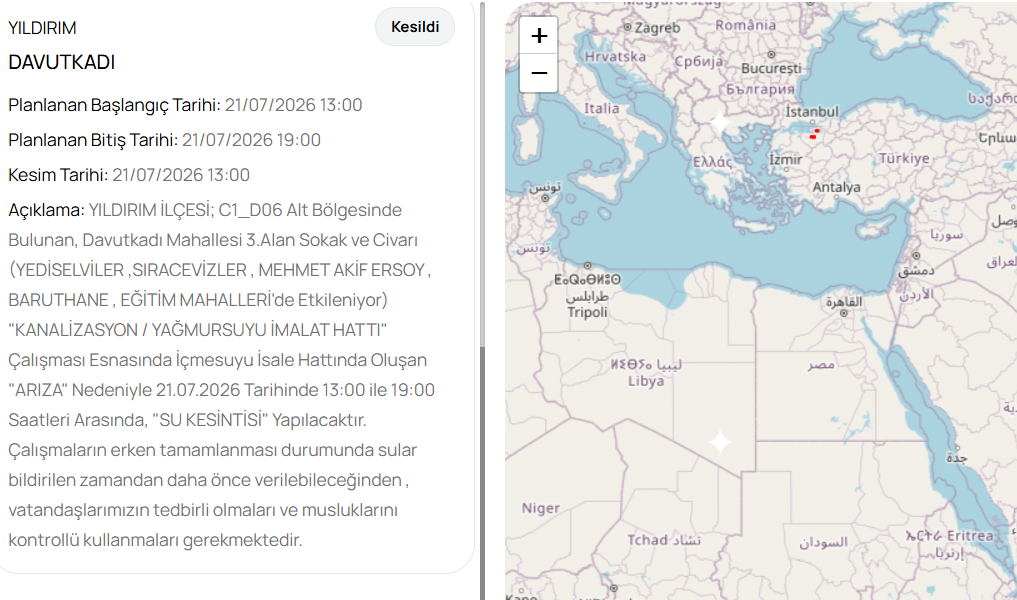The width and height of the screenshot is (1017, 600).
Task: Click the Kesildi status badge
Action: pos(415,27)
